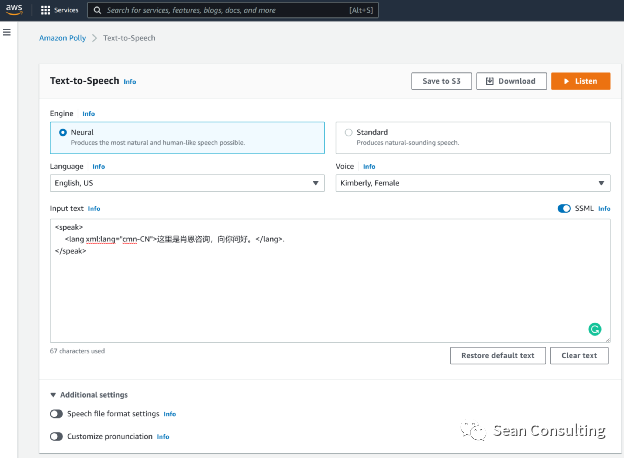Click Text-to-Speech breadcrumb text
624x458 pixels.
tap(129, 38)
